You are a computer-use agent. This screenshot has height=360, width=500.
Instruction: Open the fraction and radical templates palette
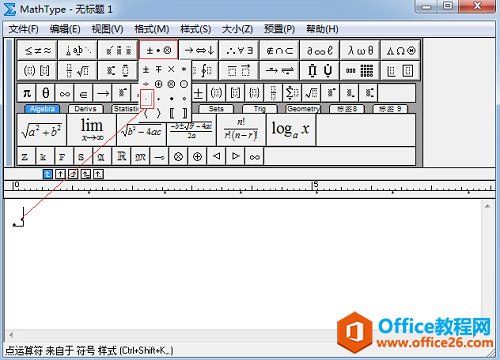(78, 70)
